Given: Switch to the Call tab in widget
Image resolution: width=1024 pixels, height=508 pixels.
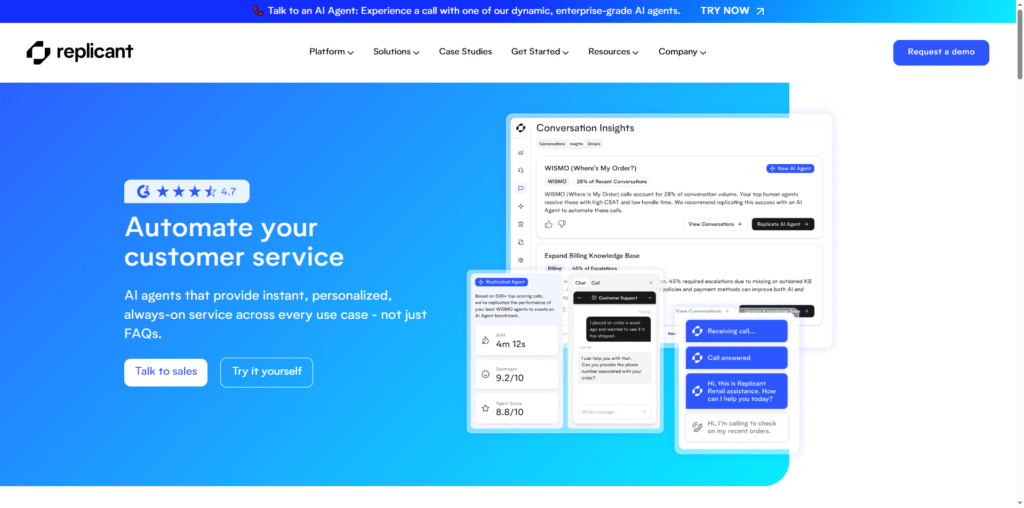Looking at the screenshot, I should tap(596, 283).
